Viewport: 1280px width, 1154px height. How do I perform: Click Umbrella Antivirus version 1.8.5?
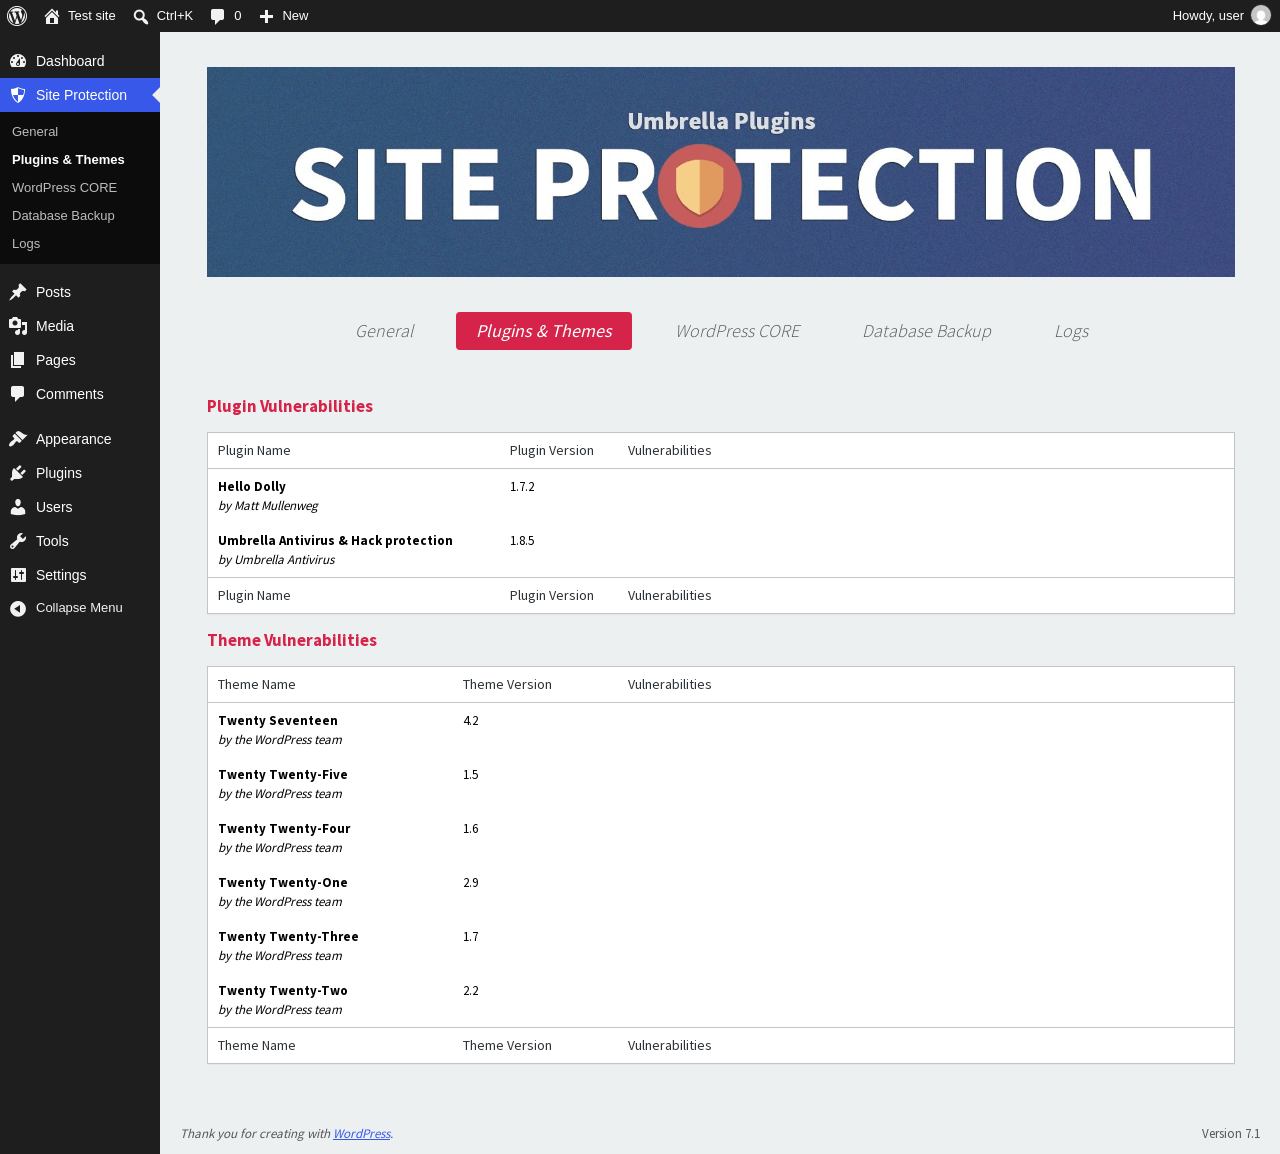click(522, 541)
